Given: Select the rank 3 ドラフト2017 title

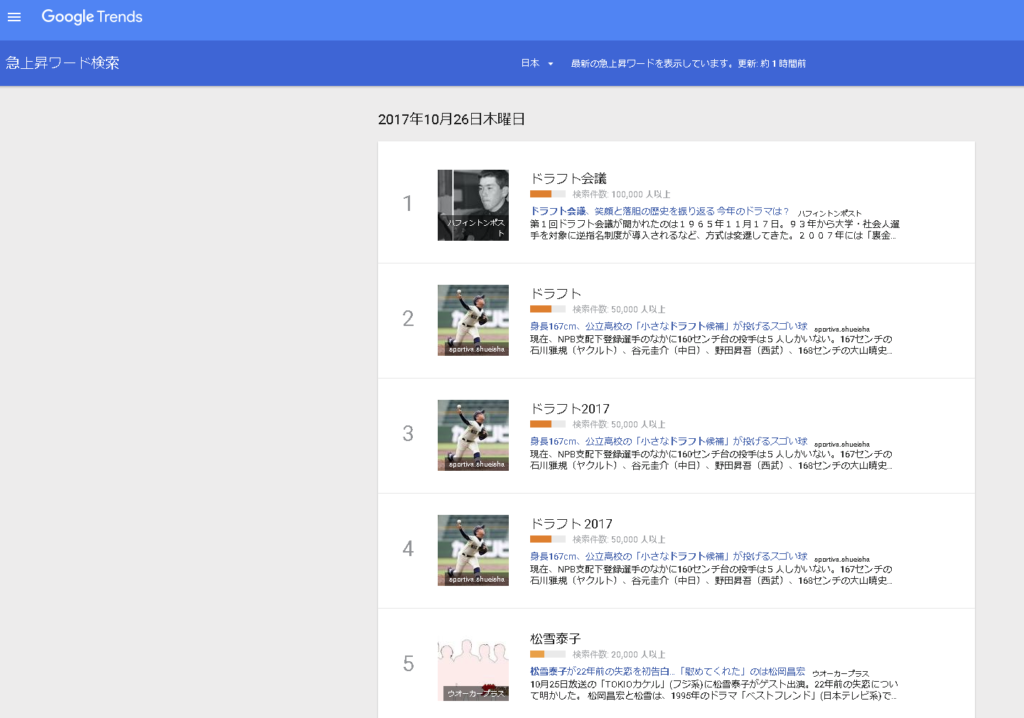Looking at the screenshot, I should coord(570,408).
